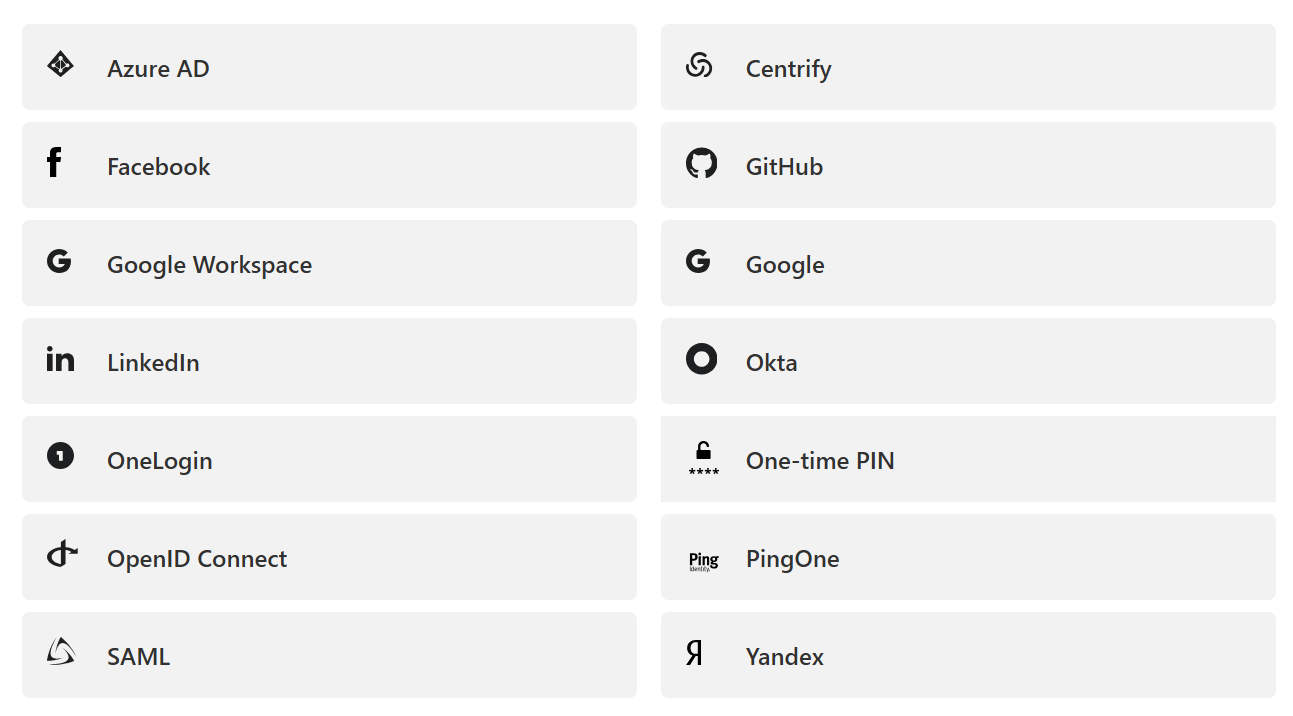Click the SAML triangular logo icon
1293x716 pixels.
(60, 652)
